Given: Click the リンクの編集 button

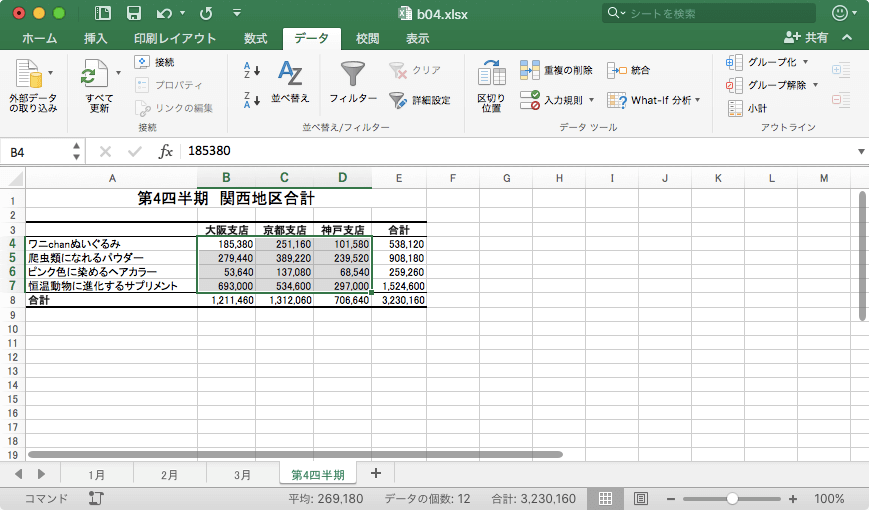Looking at the screenshot, I should (x=174, y=108).
